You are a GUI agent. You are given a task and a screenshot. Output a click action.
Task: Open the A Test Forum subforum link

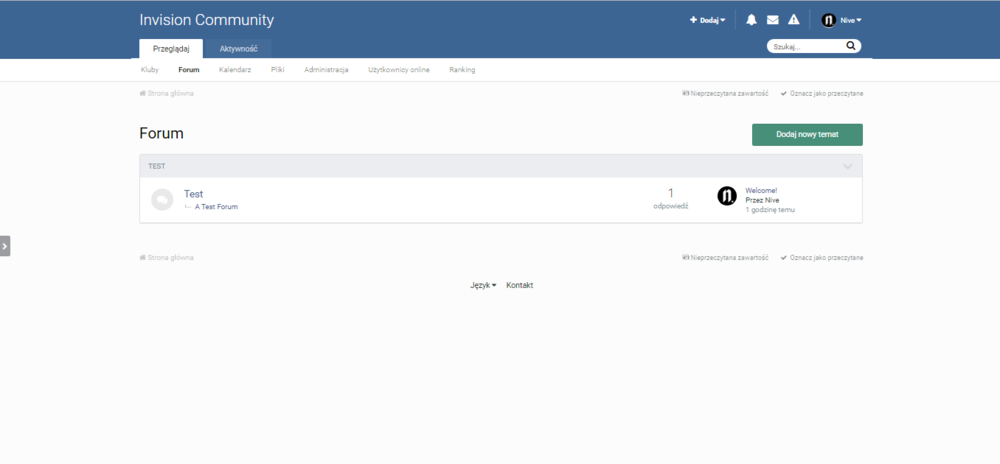click(x=216, y=207)
